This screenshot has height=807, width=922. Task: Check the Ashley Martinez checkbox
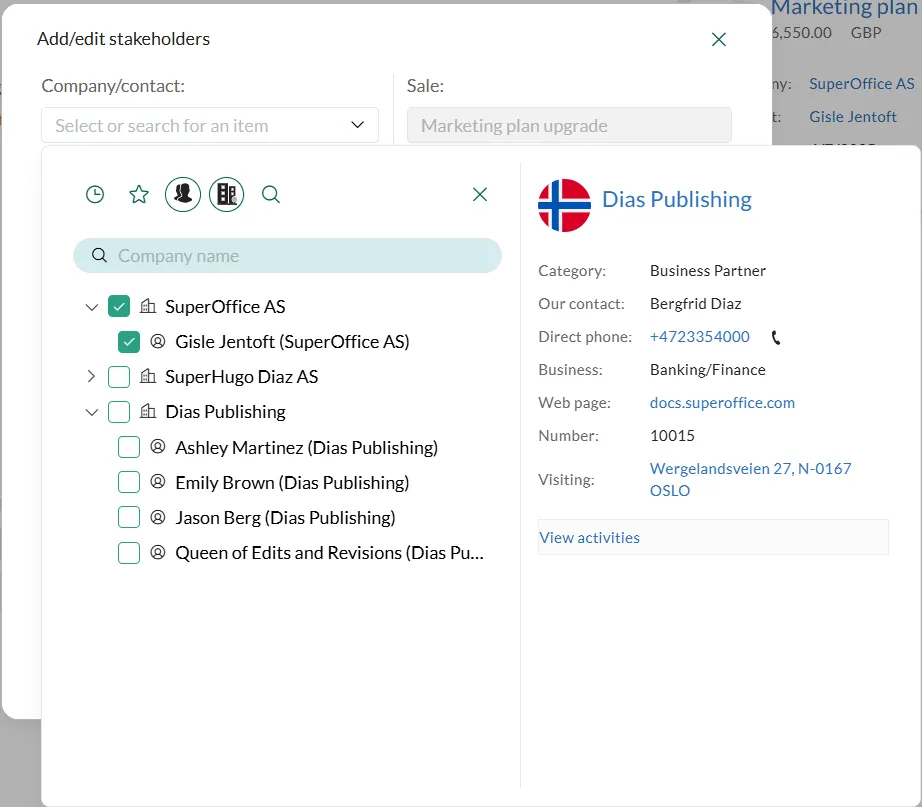[129, 447]
